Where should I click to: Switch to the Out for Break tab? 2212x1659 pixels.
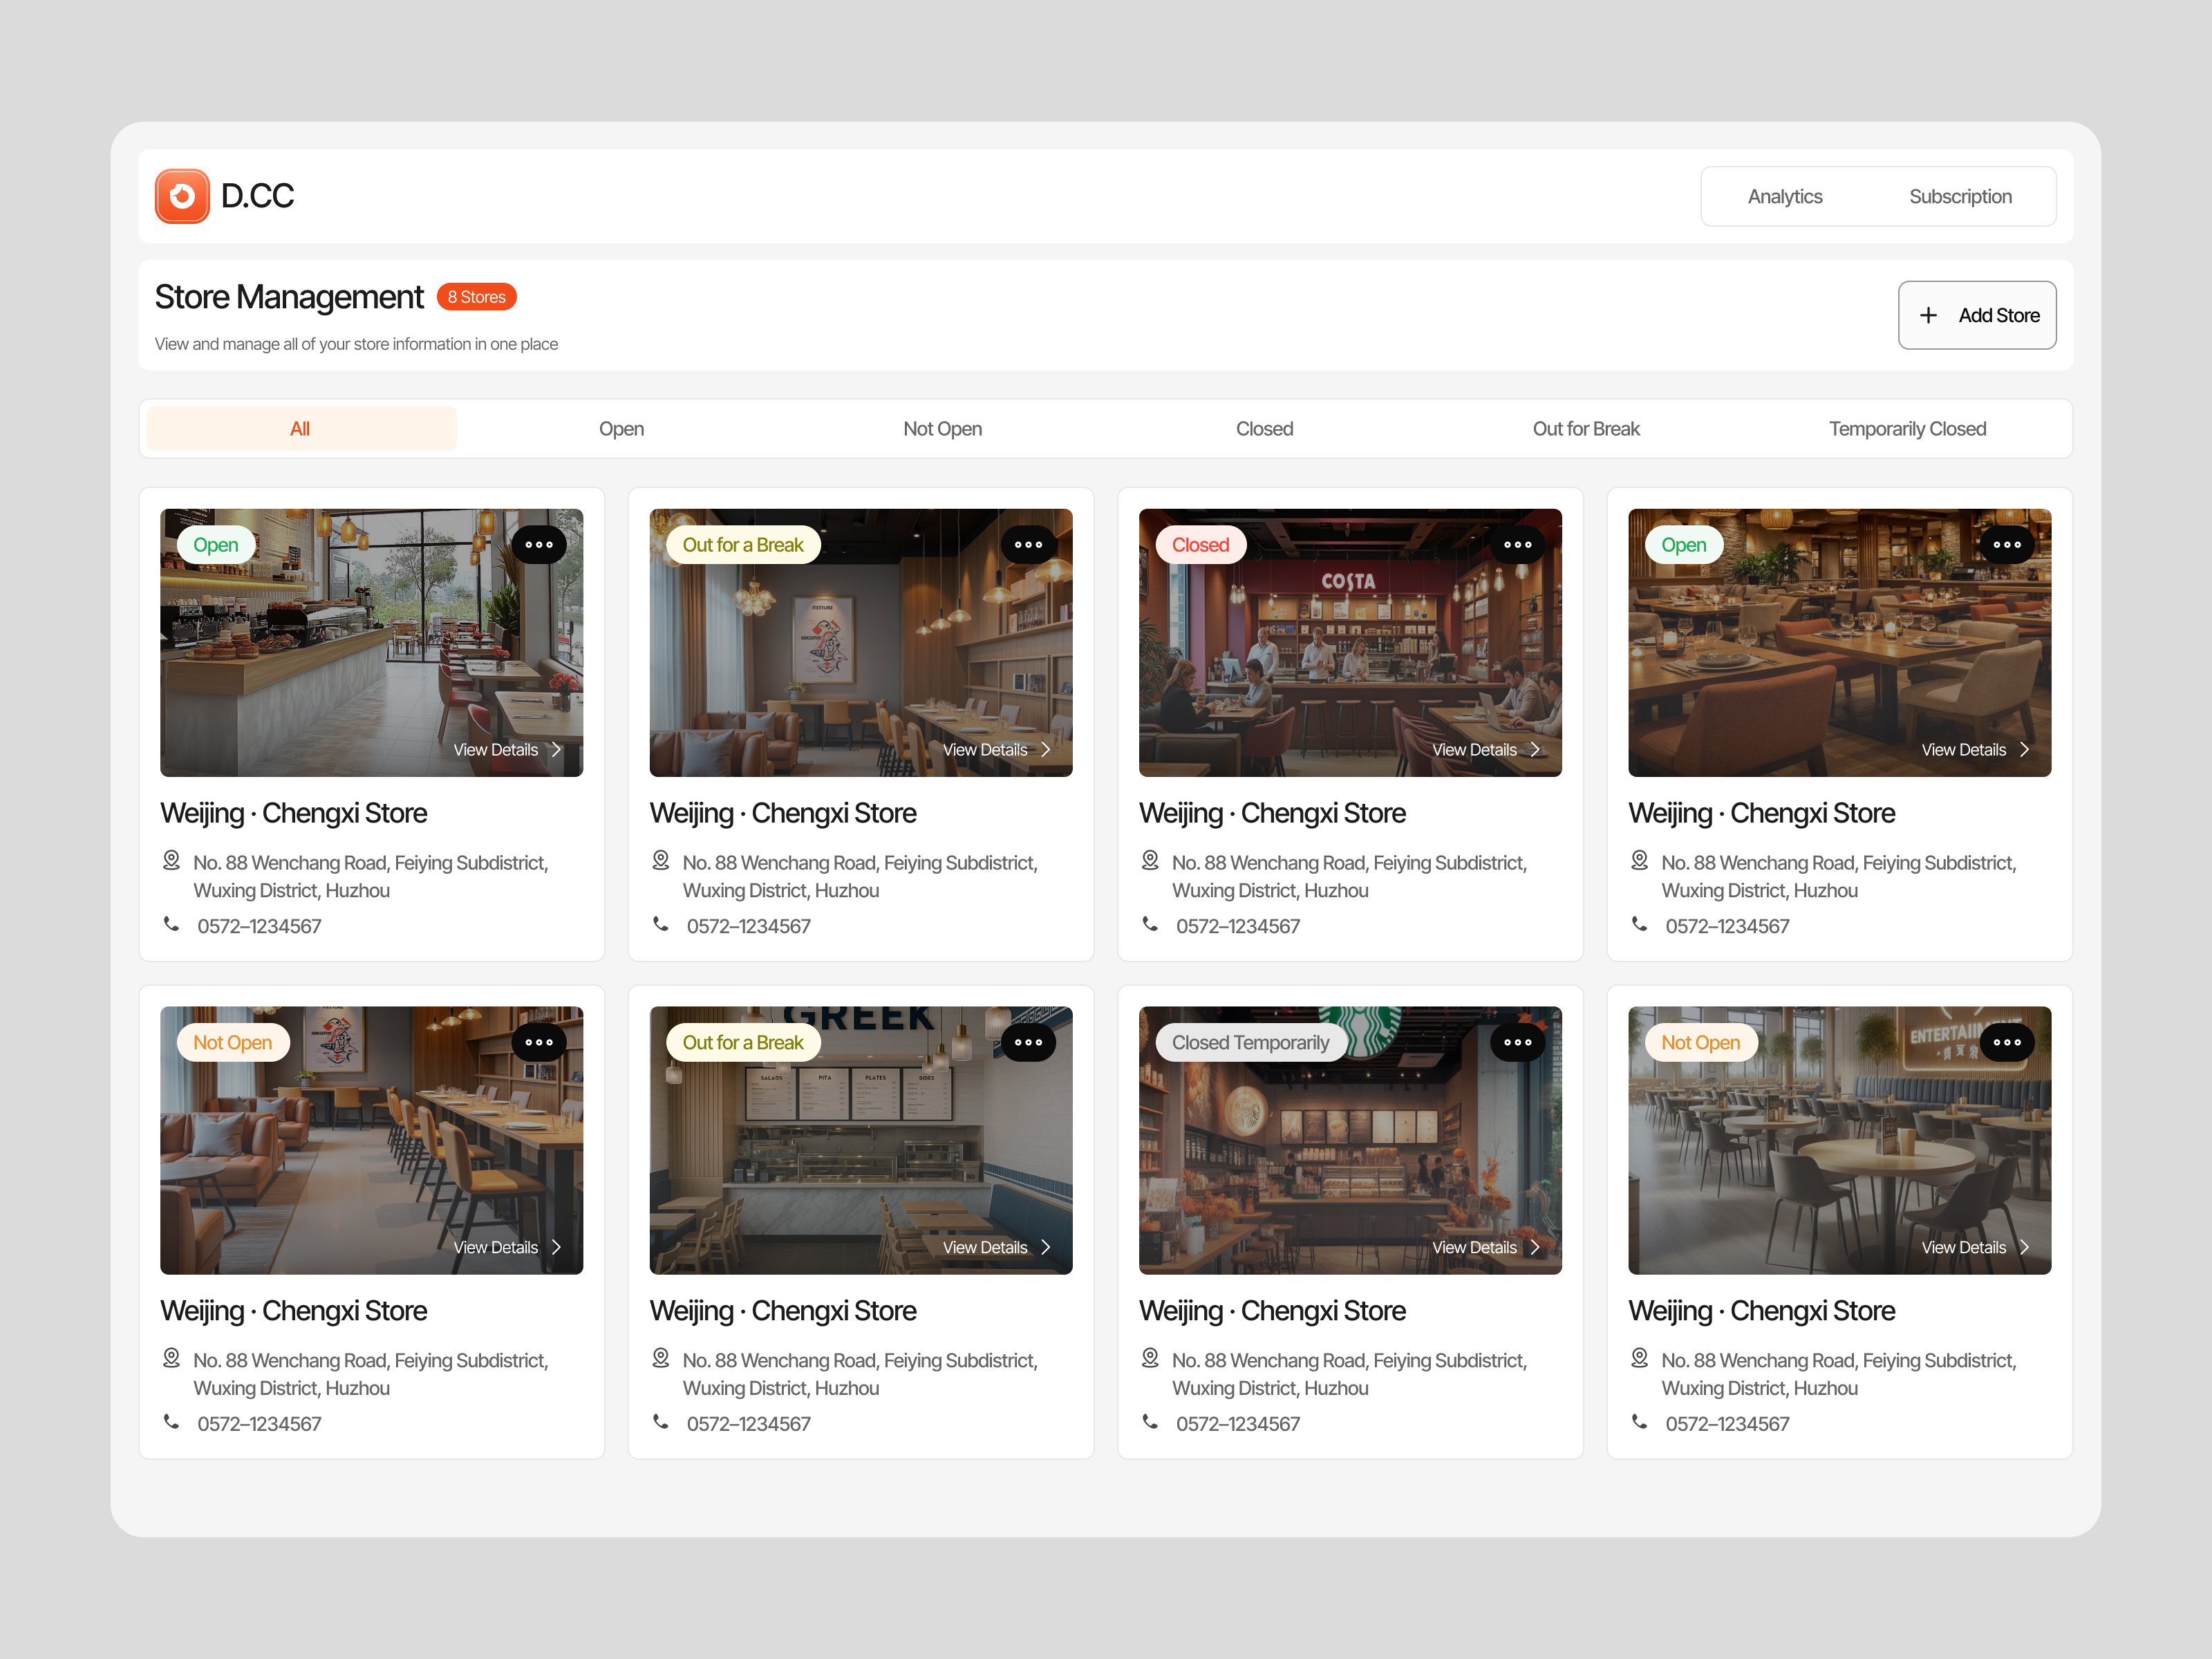[1586, 429]
